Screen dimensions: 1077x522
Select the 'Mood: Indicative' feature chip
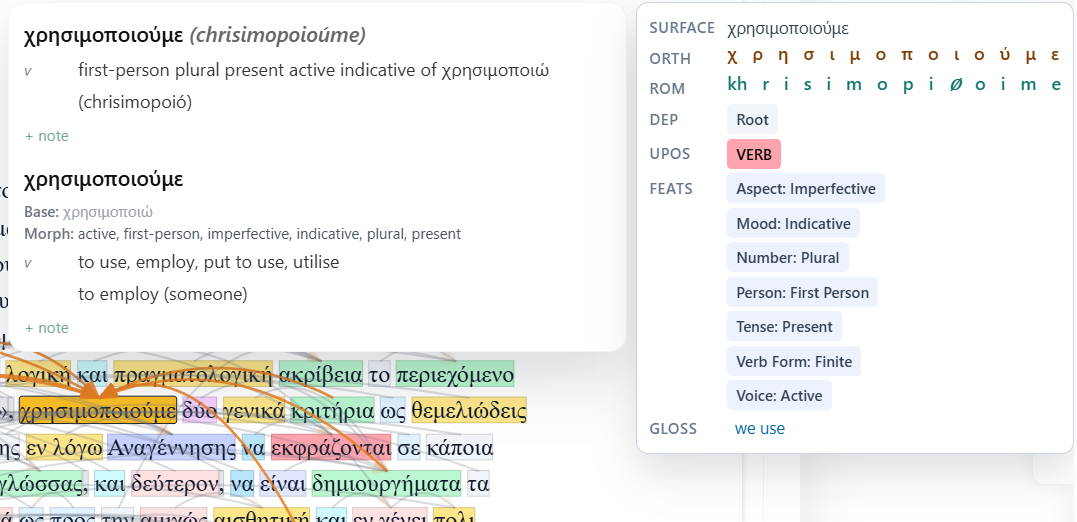[x=793, y=223]
